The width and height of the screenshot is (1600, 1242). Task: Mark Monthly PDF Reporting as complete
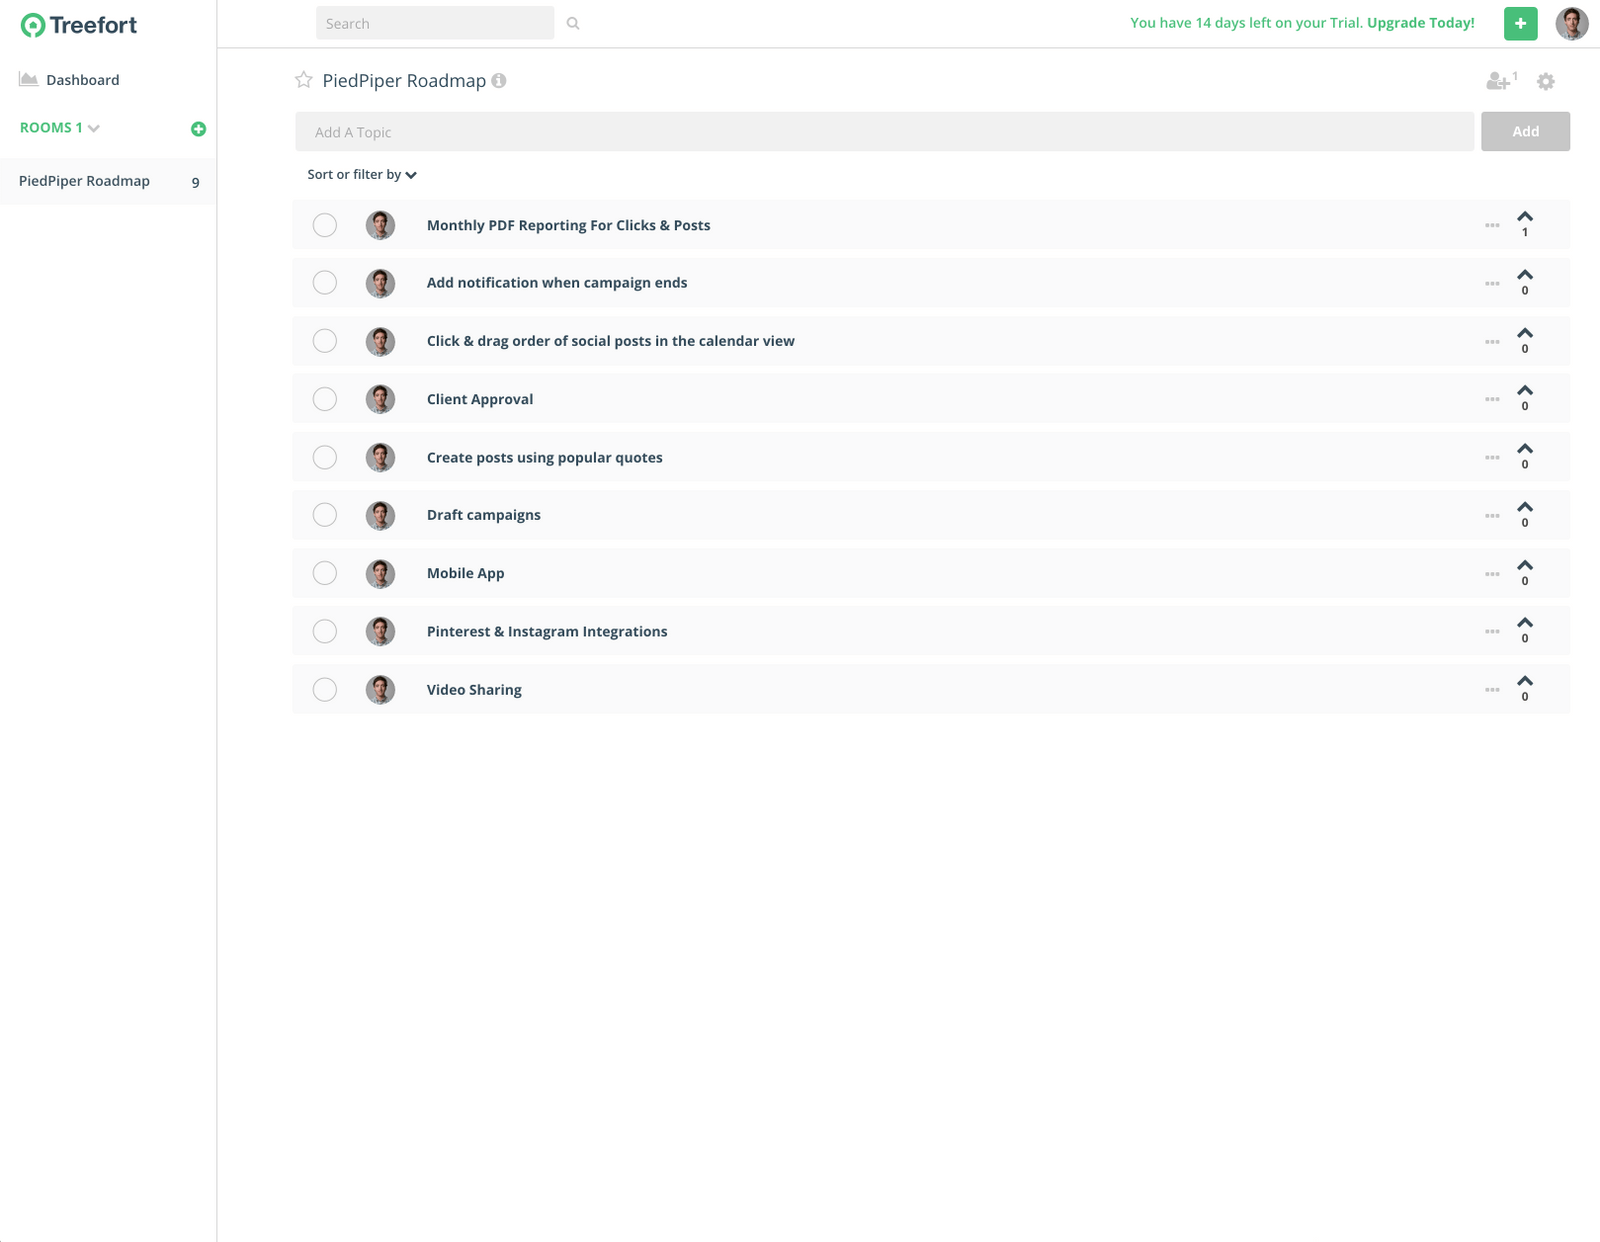tap(325, 225)
